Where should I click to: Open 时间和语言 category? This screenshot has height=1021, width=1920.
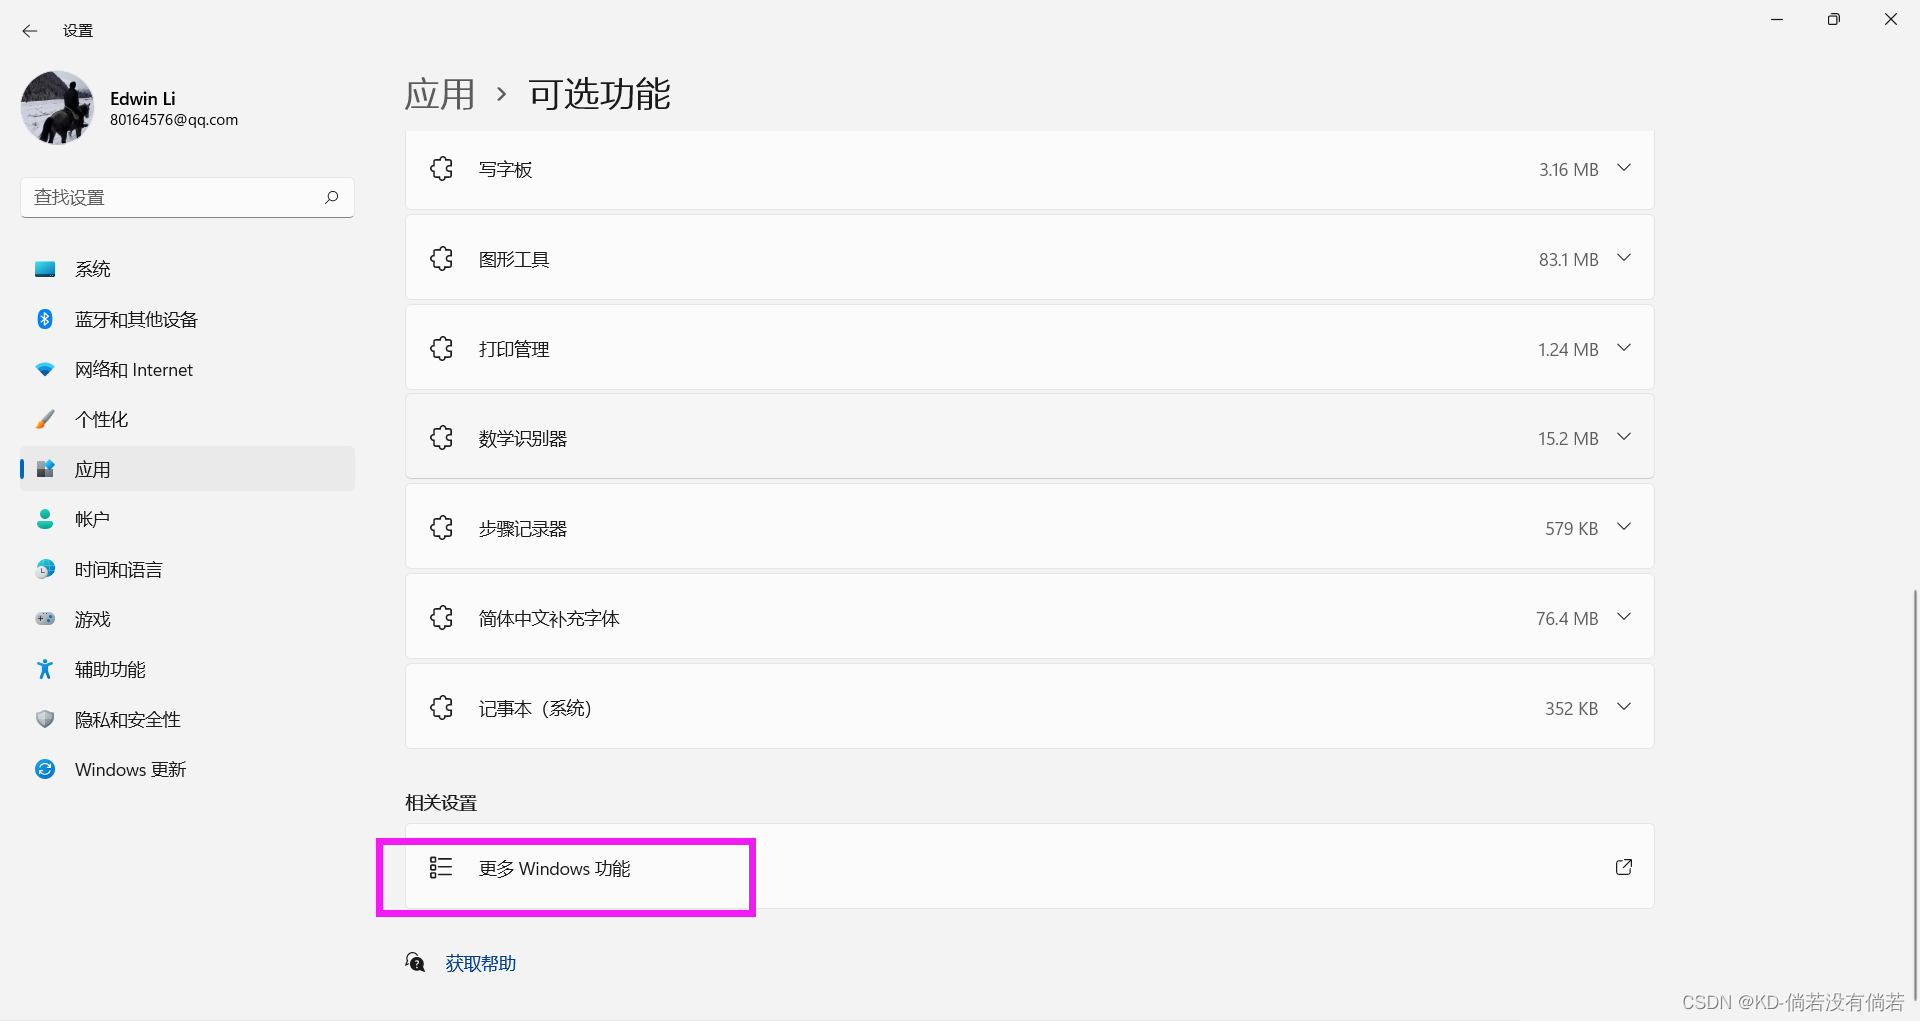[187, 569]
